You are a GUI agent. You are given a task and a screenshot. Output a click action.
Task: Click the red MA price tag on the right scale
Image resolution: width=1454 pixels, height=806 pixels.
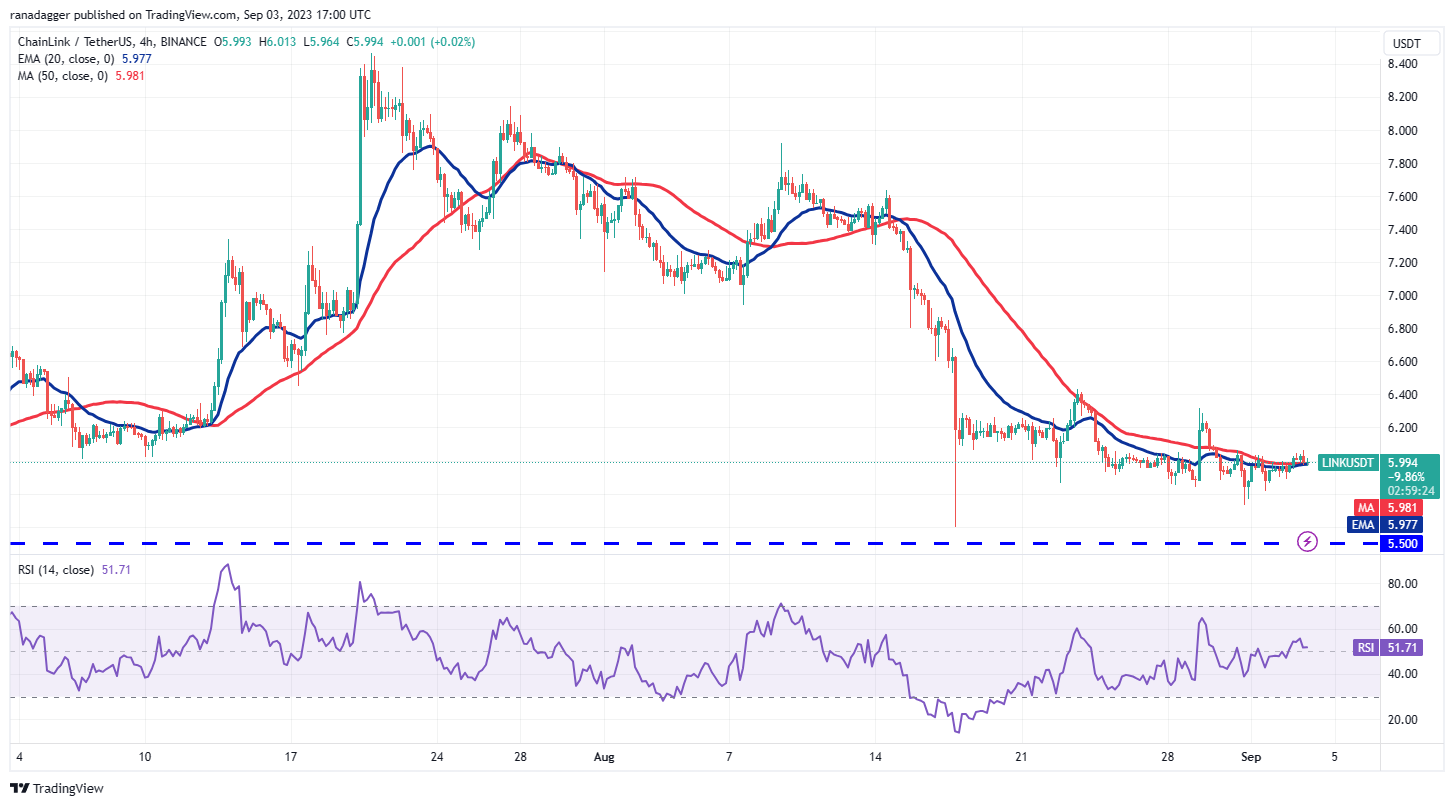coord(1395,507)
